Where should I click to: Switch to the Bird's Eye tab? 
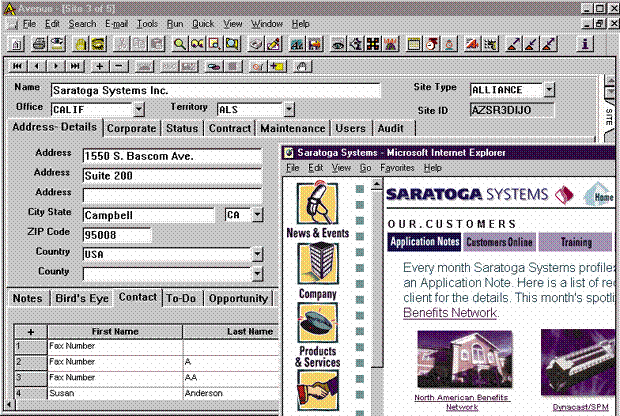click(x=82, y=298)
